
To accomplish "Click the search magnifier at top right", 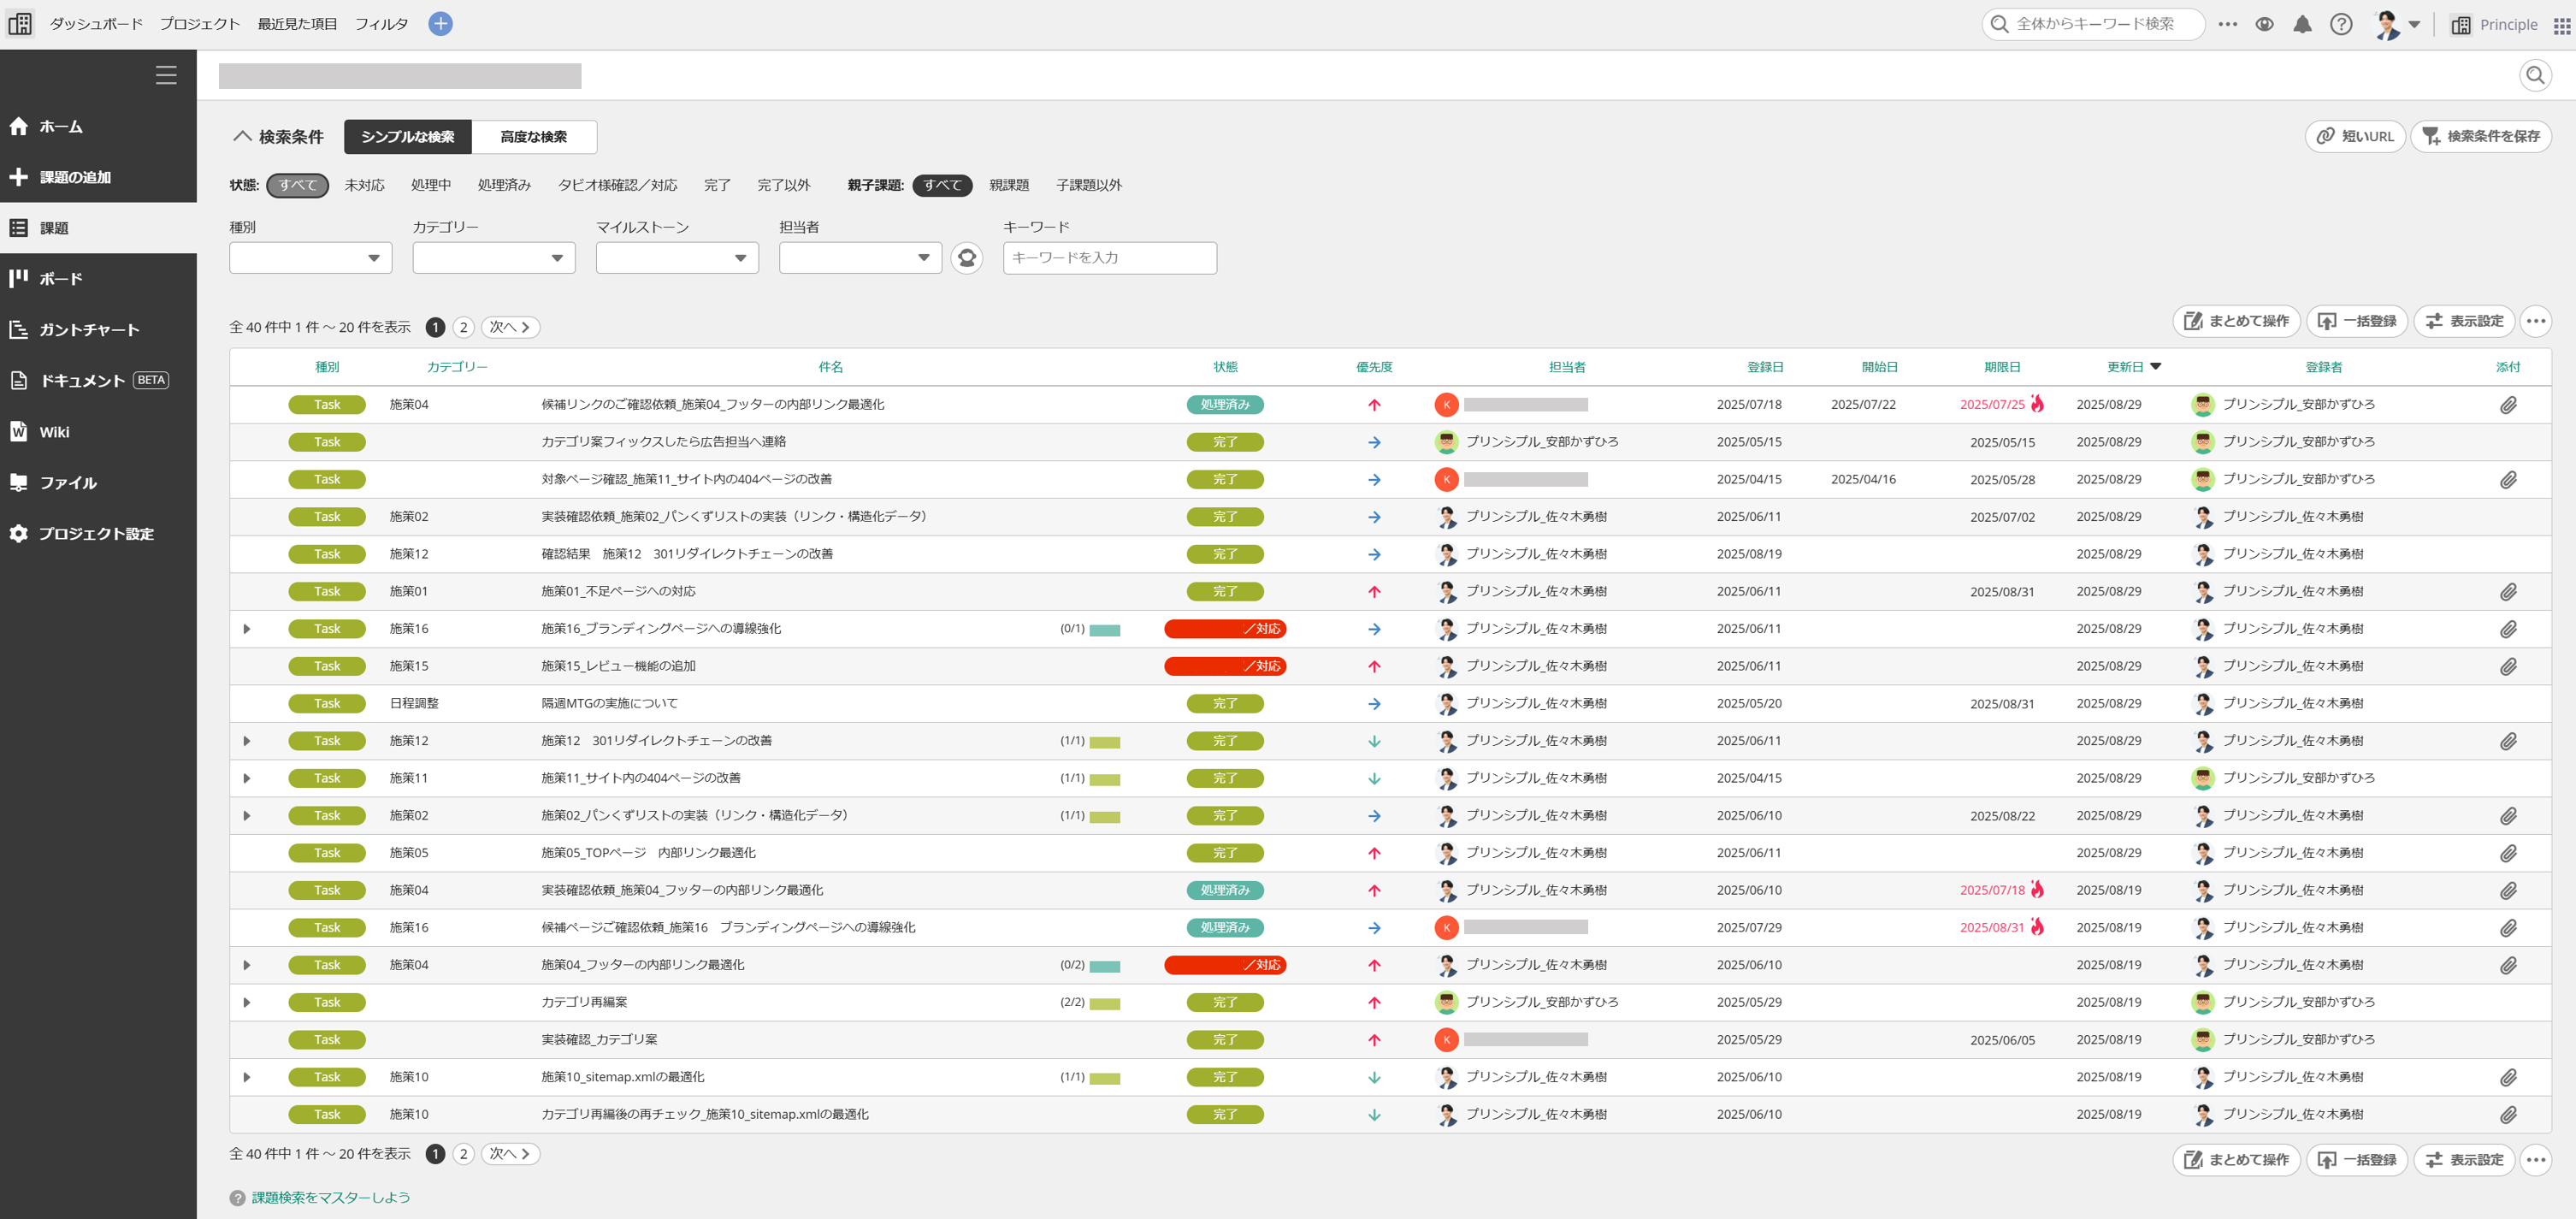I will point(2534,75).
